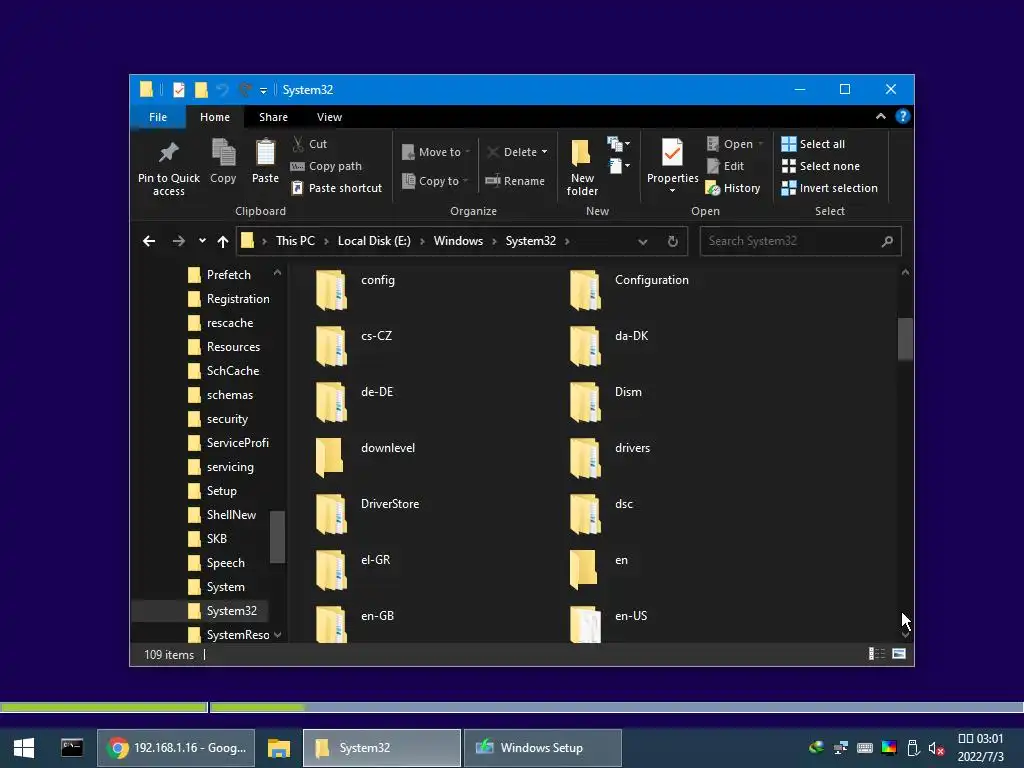Open the File menu
Image resolution: width=1024 pixels, height=768 pixels.
(158, 117)
